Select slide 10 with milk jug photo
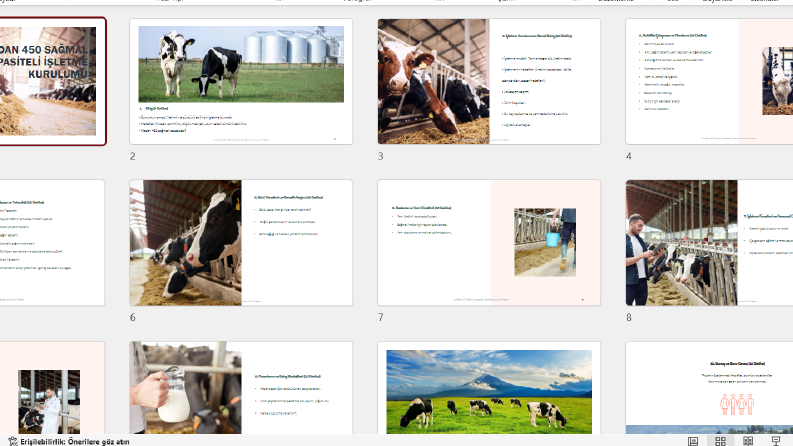793x446 pixels. coord(241,388)
